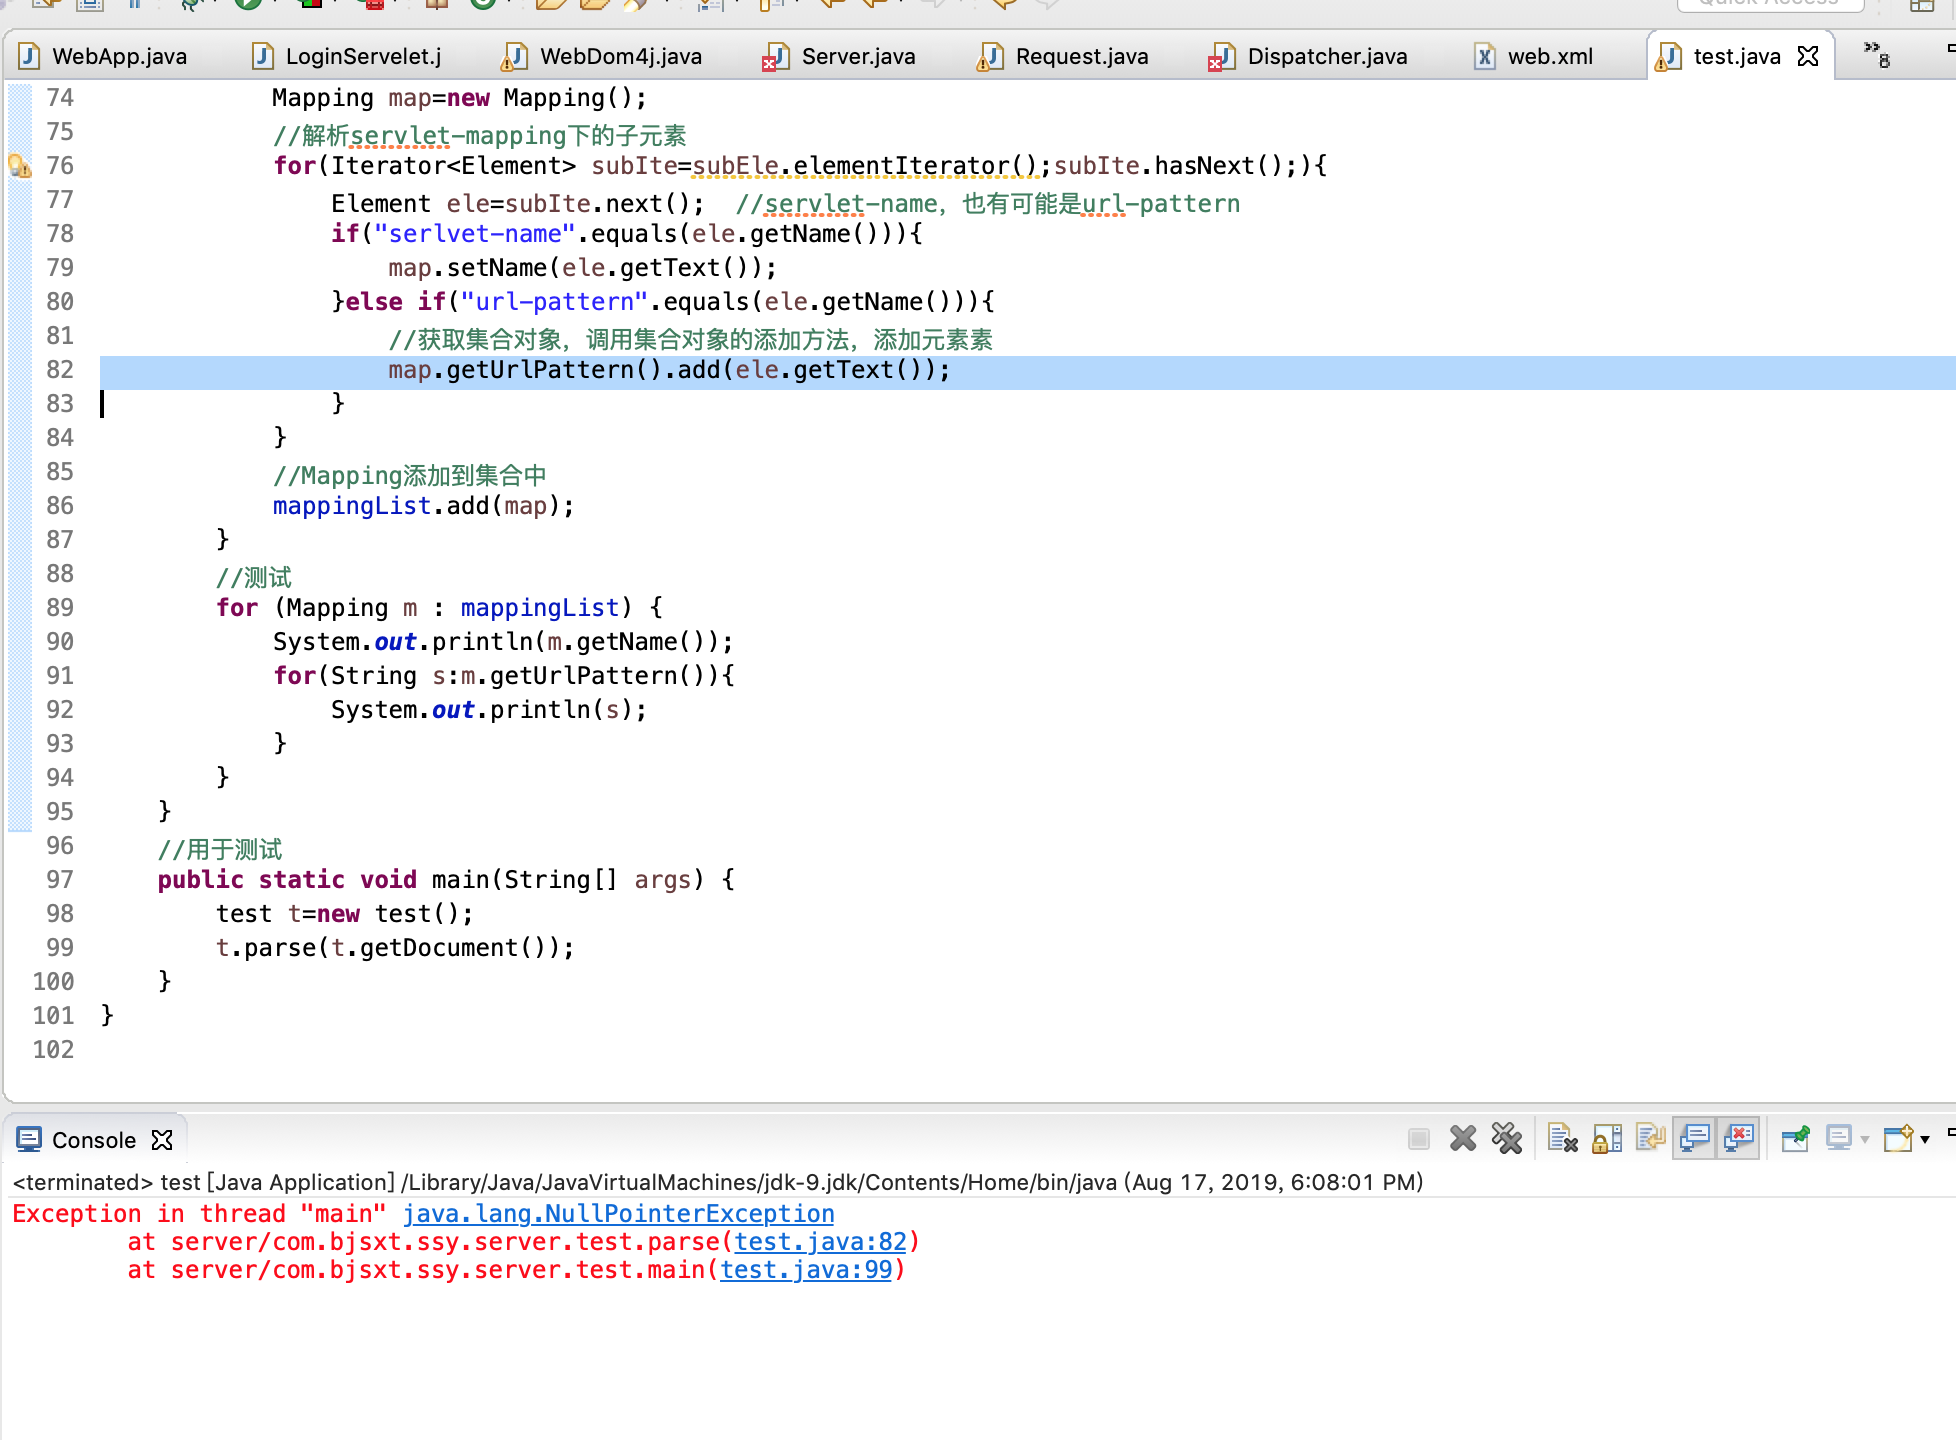Toggle Word Wrap in the console

1651,1138
